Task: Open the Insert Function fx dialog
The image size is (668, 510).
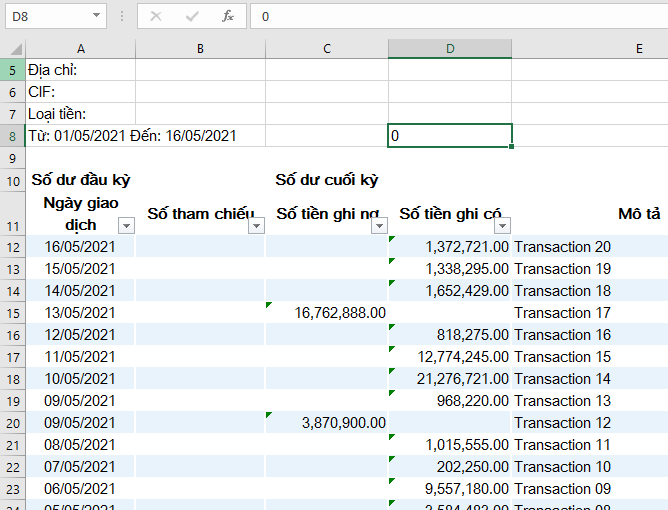Action: tap(228, 16)
